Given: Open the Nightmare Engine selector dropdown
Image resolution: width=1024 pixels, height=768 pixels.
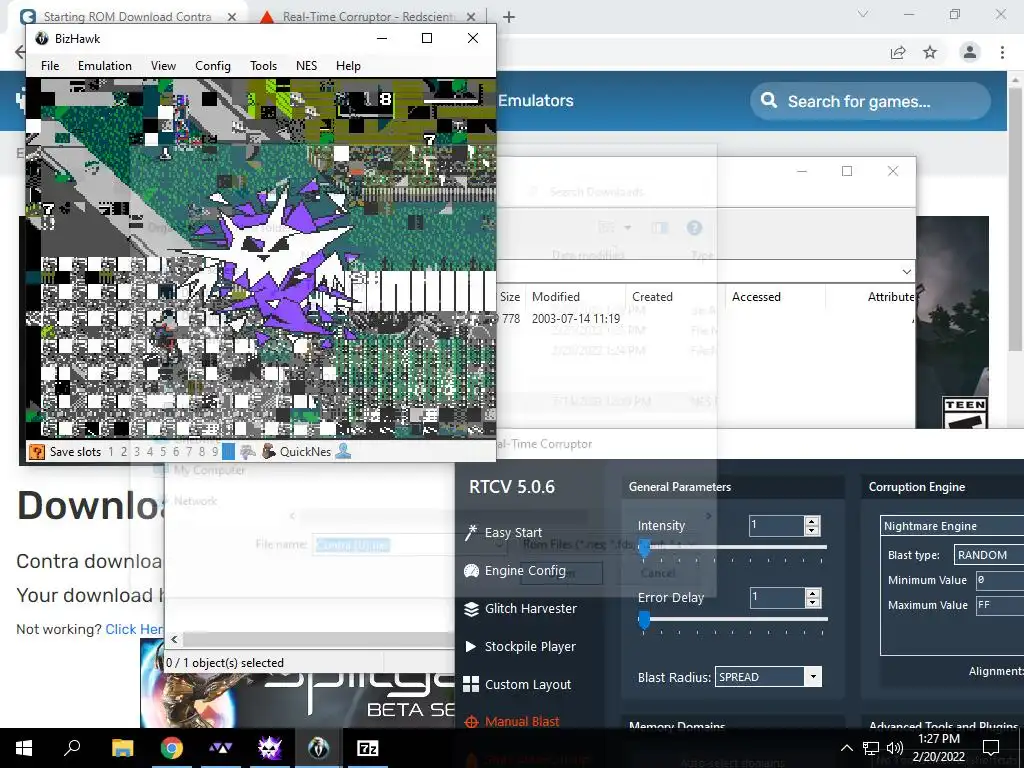Looking at the screenshot, I should [x=952, y=526].
